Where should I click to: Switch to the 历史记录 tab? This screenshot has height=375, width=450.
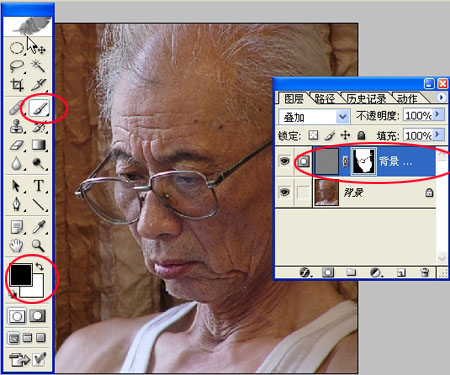366,99
